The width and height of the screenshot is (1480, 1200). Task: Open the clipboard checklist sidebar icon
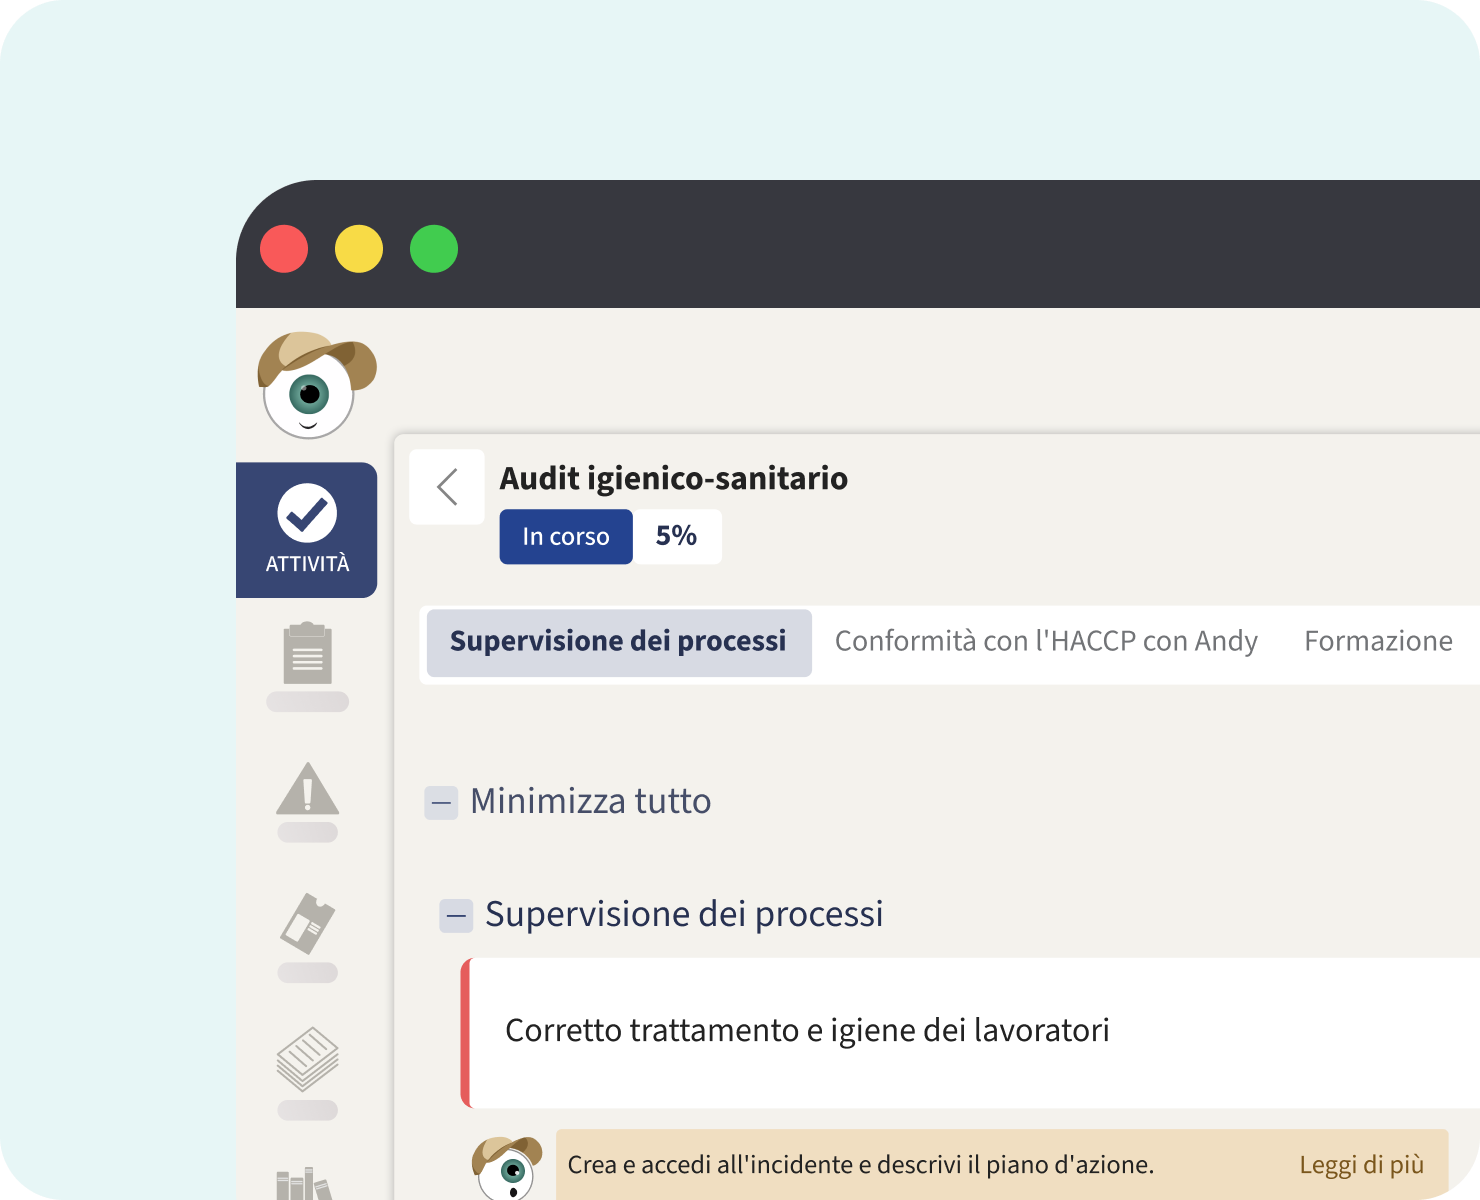[x=308, y=654]
